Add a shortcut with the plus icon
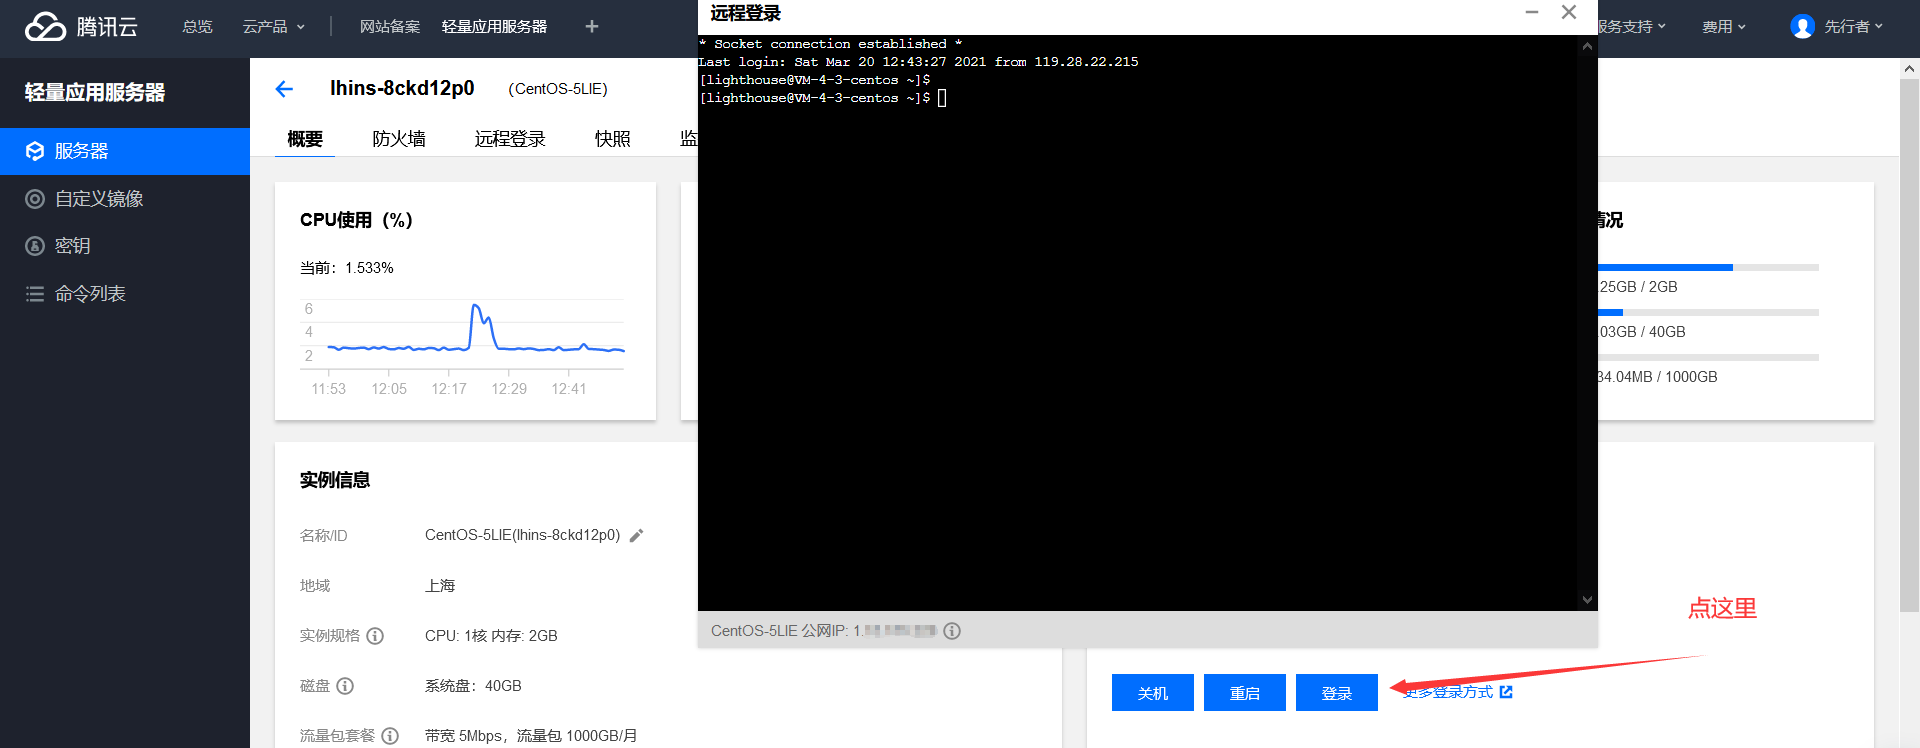1920x748 pixels. click(x=592, y=26)
